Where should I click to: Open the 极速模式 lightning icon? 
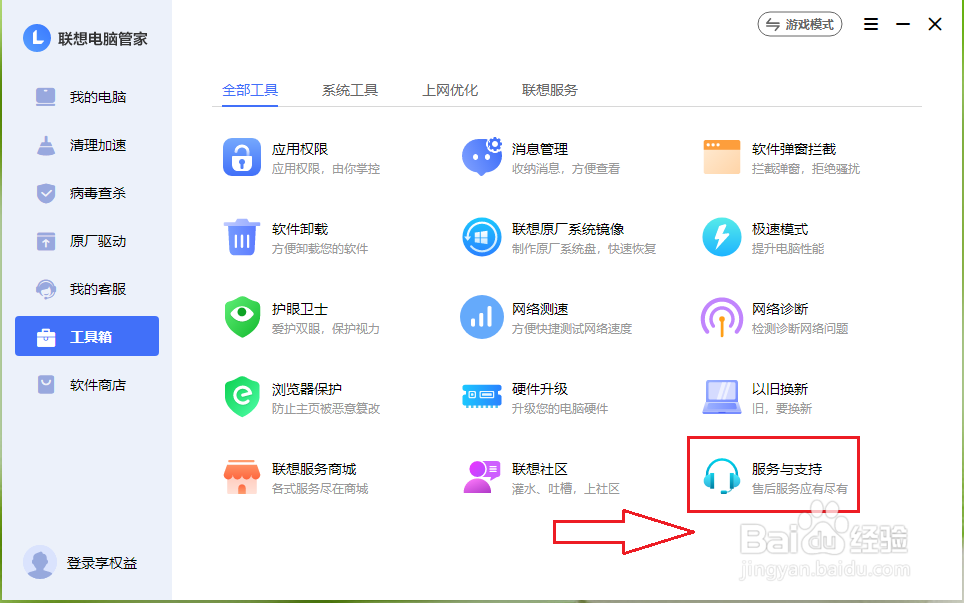point(722,237)
